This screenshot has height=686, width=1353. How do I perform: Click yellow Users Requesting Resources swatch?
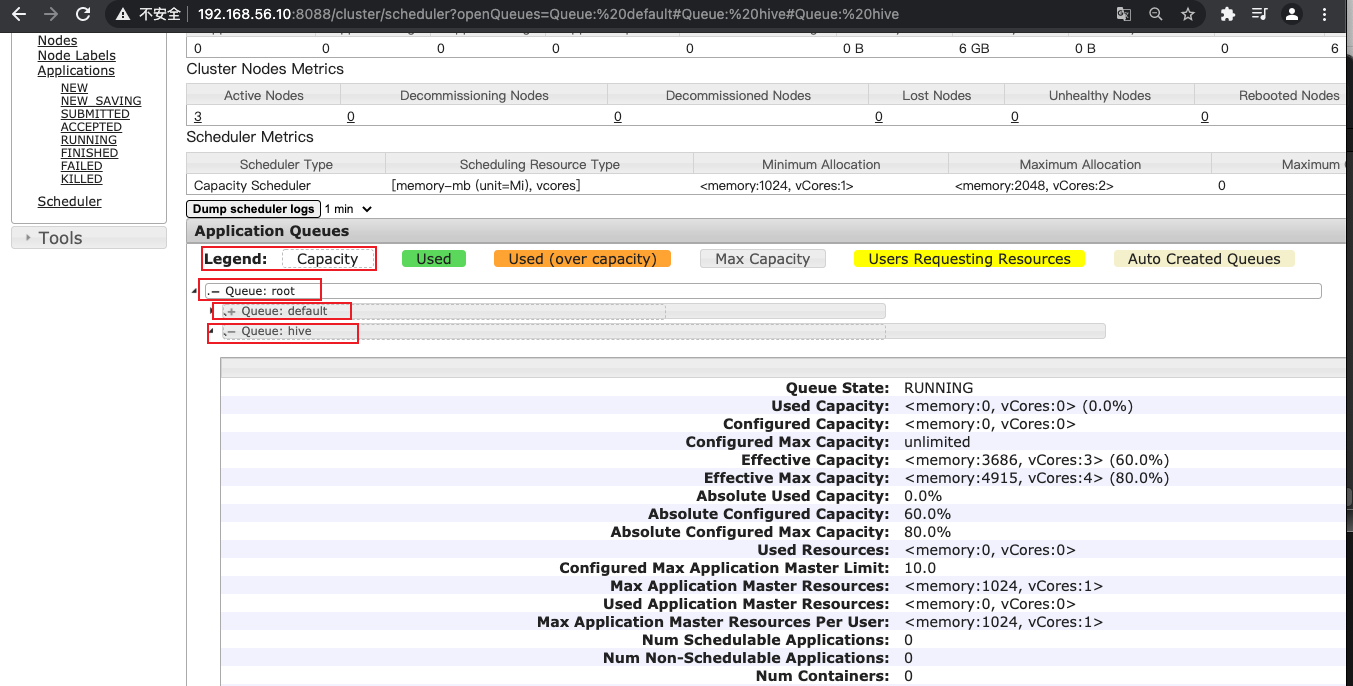click(x=969, y=259)
